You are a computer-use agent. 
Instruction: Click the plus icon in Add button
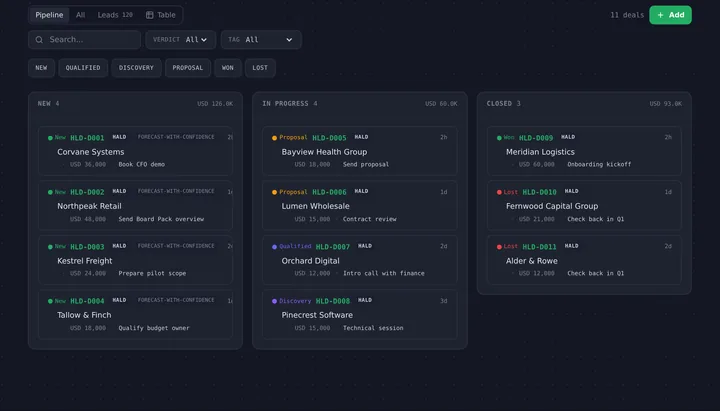click(660, 15)
